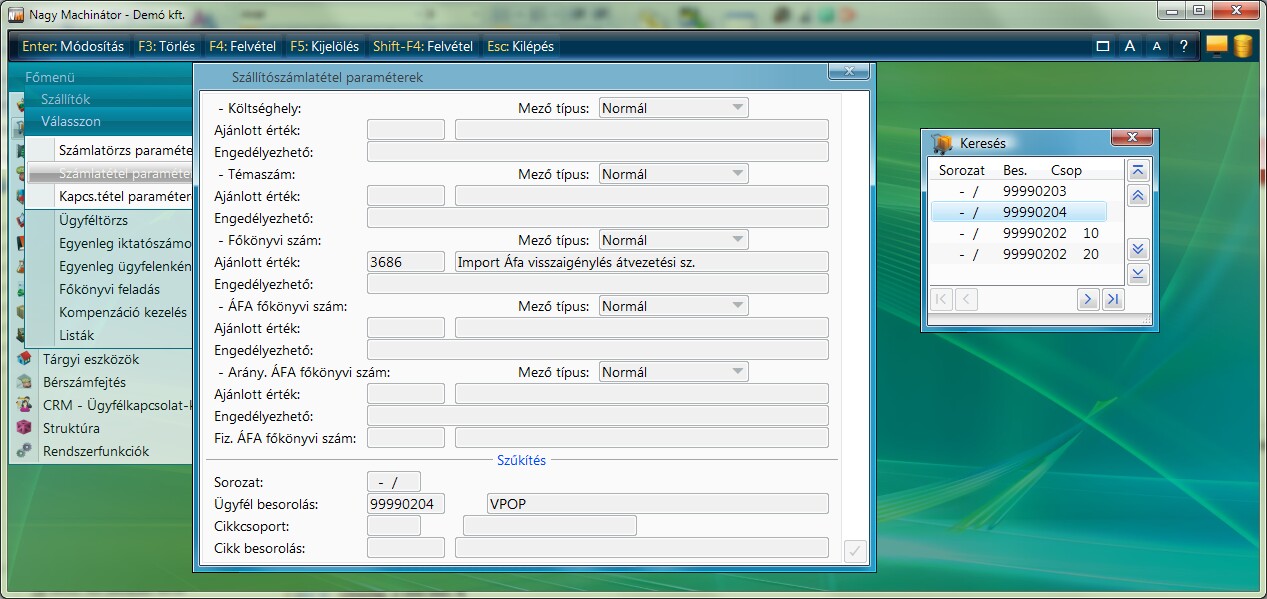1267x599 pixels.
Task: Click the scroll to far right arrow in Keresés
Action: pyautogui.click(x=1113, y=299)
